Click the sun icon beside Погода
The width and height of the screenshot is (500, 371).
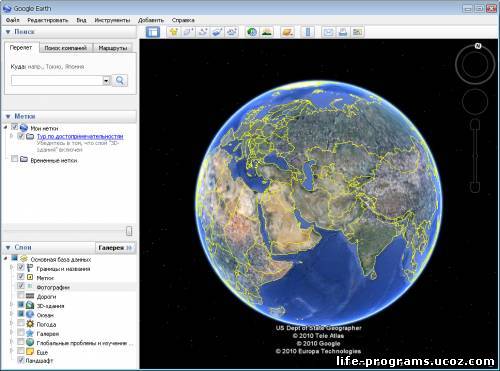[x=30, y=324]
